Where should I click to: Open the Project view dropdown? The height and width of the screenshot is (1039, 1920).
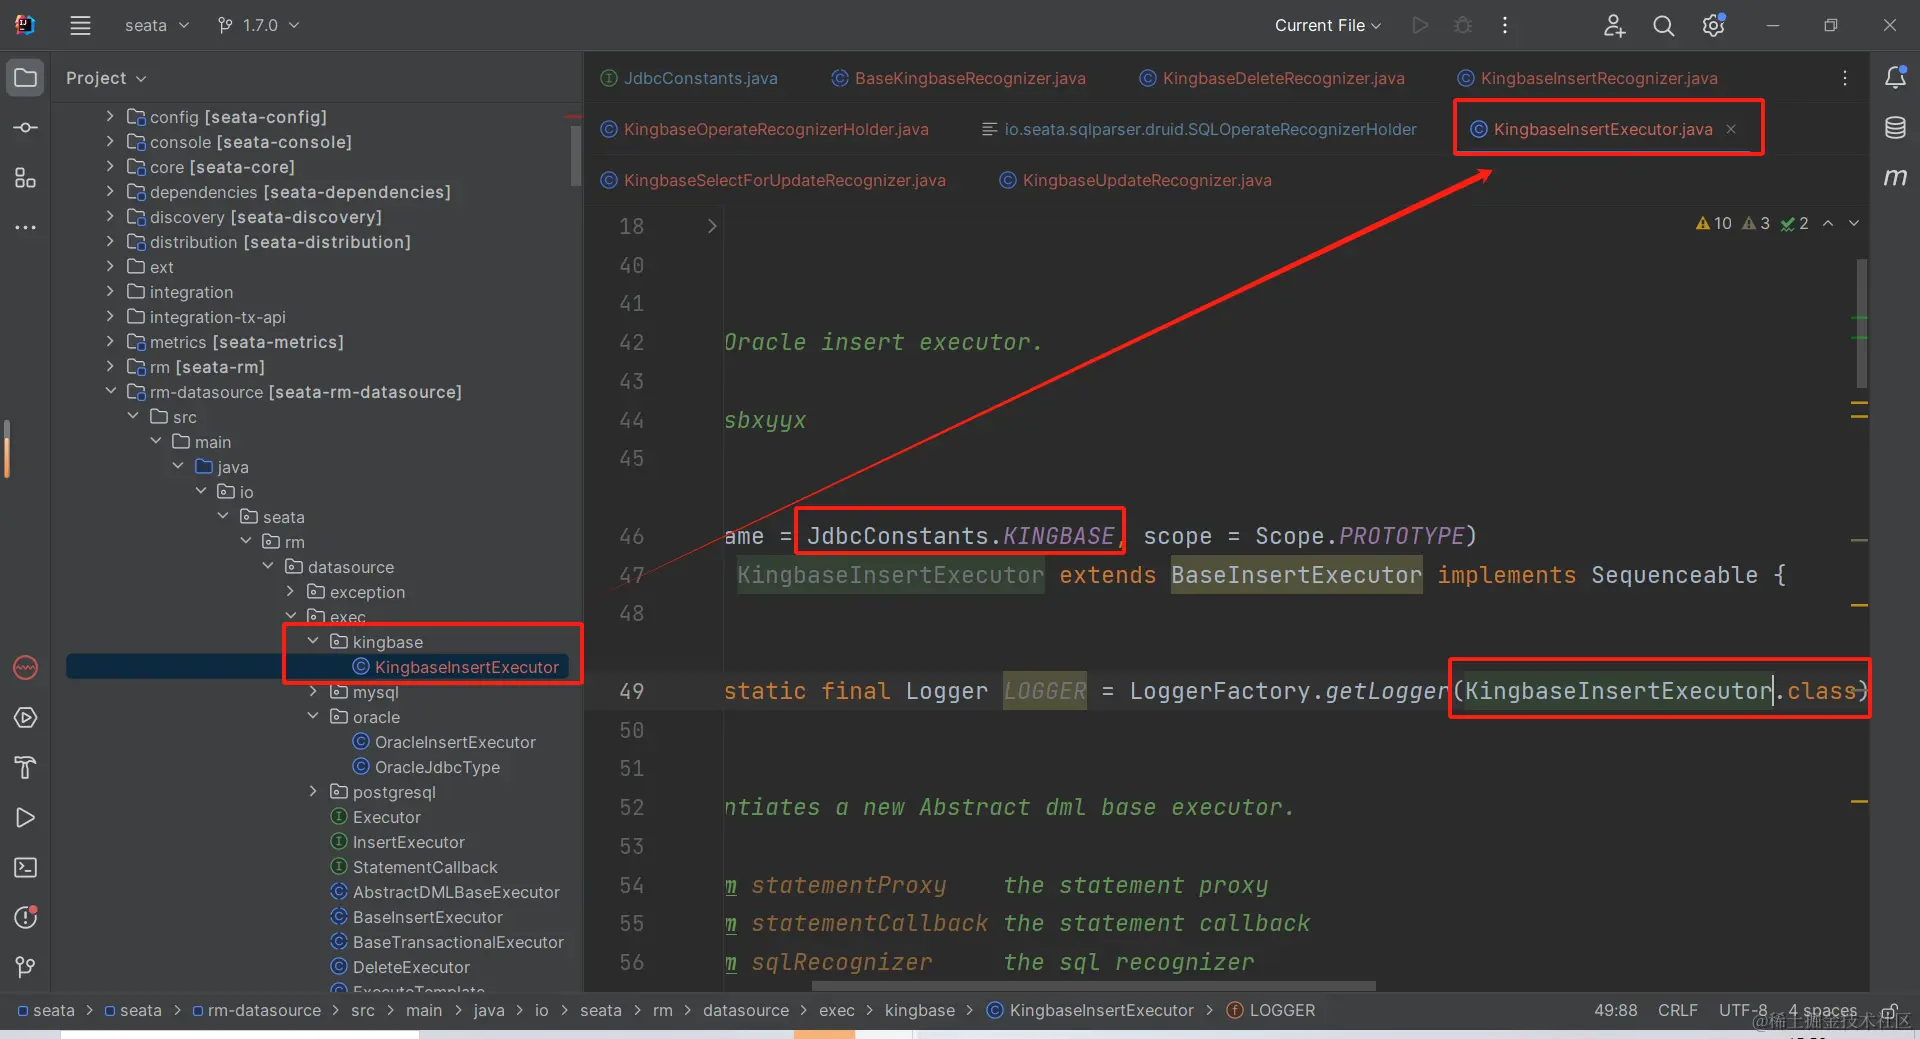[106, 78]
